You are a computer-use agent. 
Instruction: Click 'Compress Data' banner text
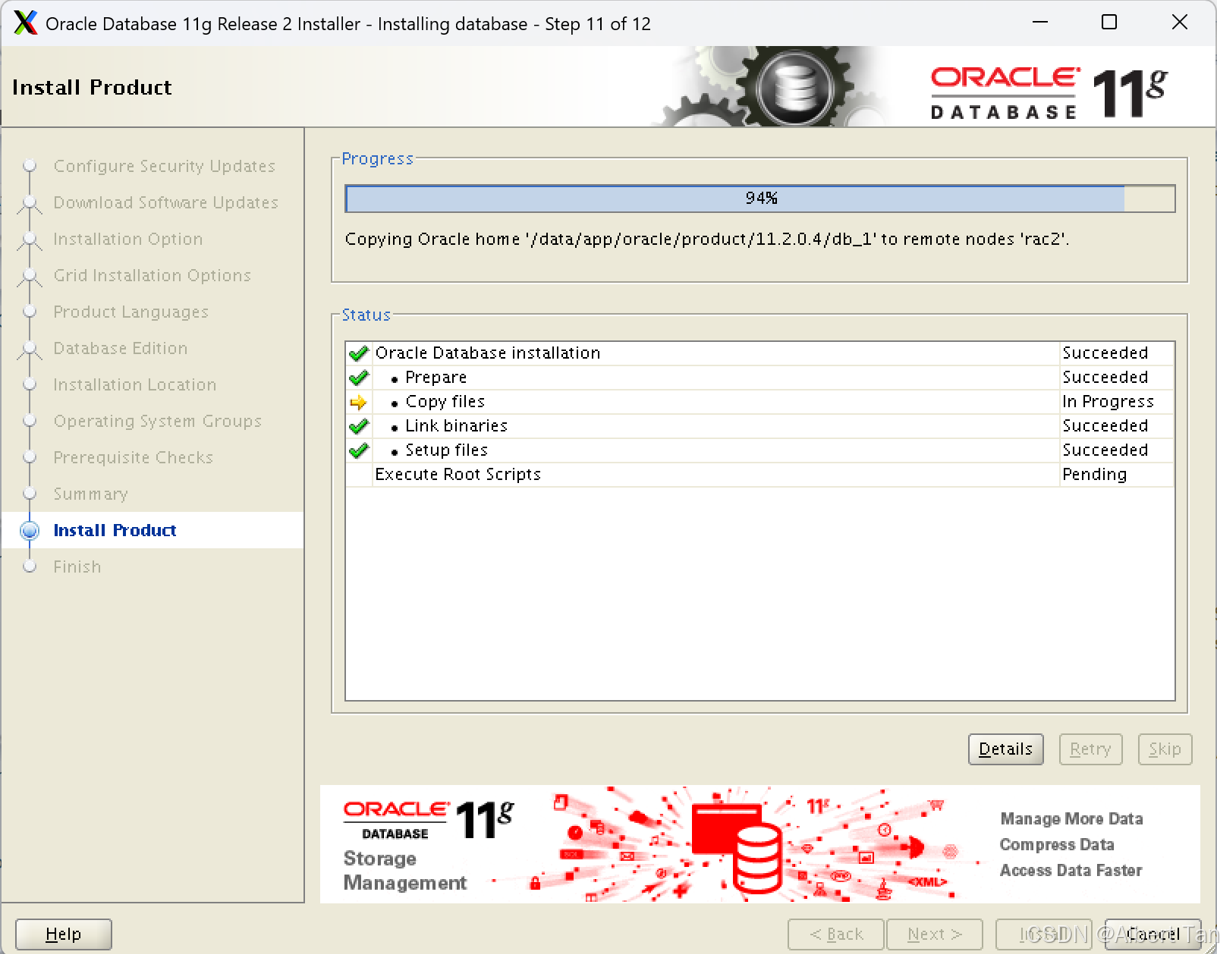(1056, 845)
